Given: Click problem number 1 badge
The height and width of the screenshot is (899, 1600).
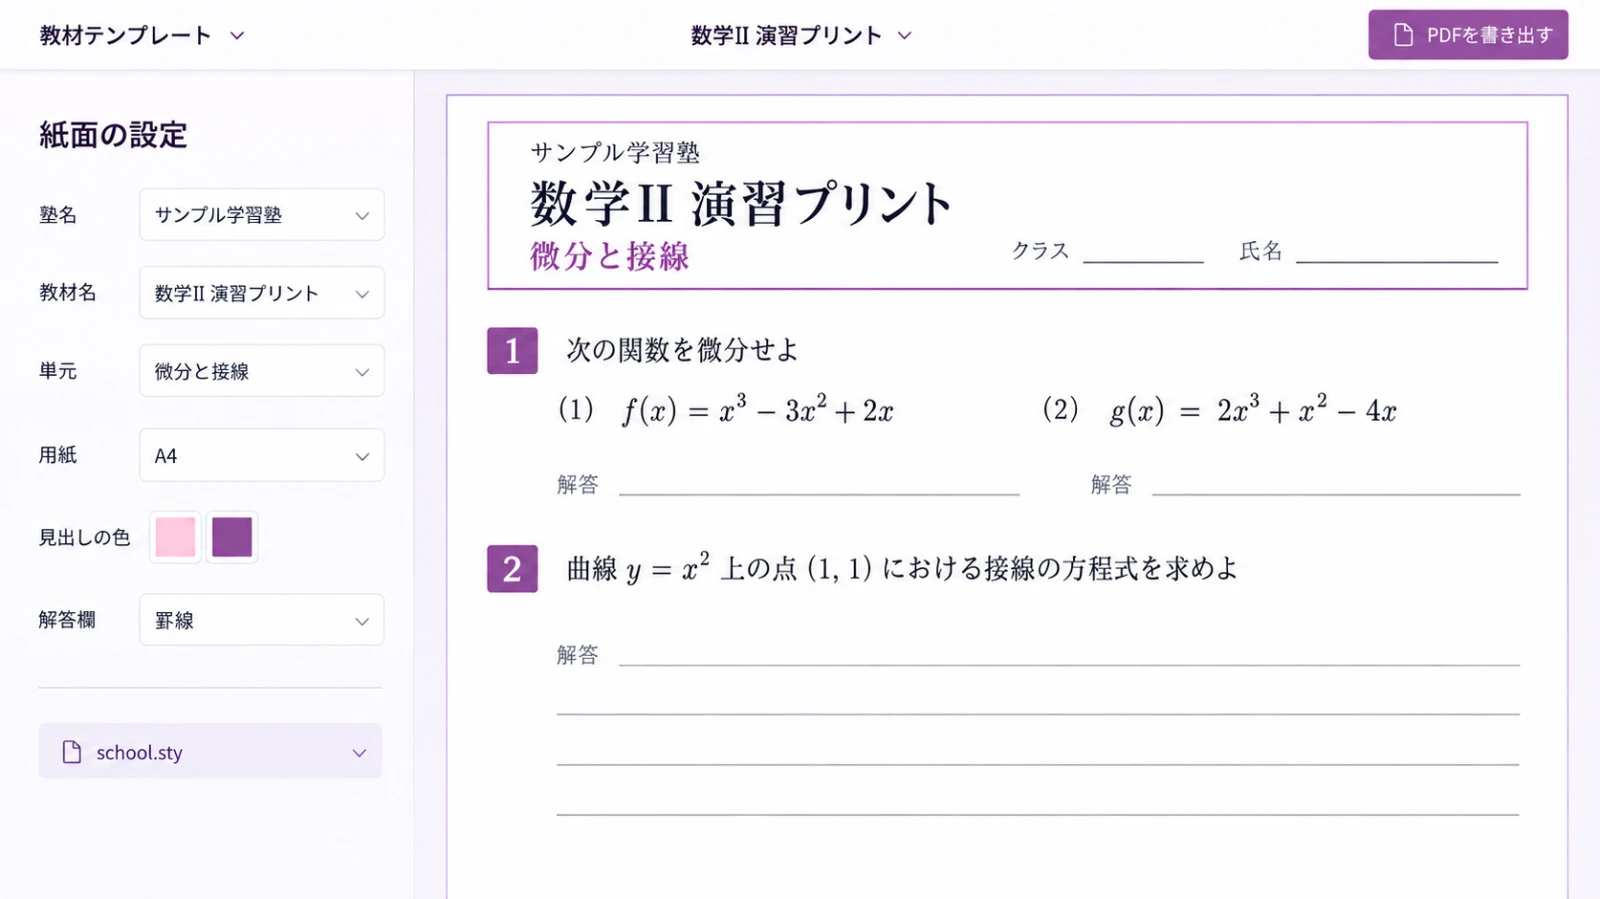Looking at the screenshot, I should coord(512,351).
